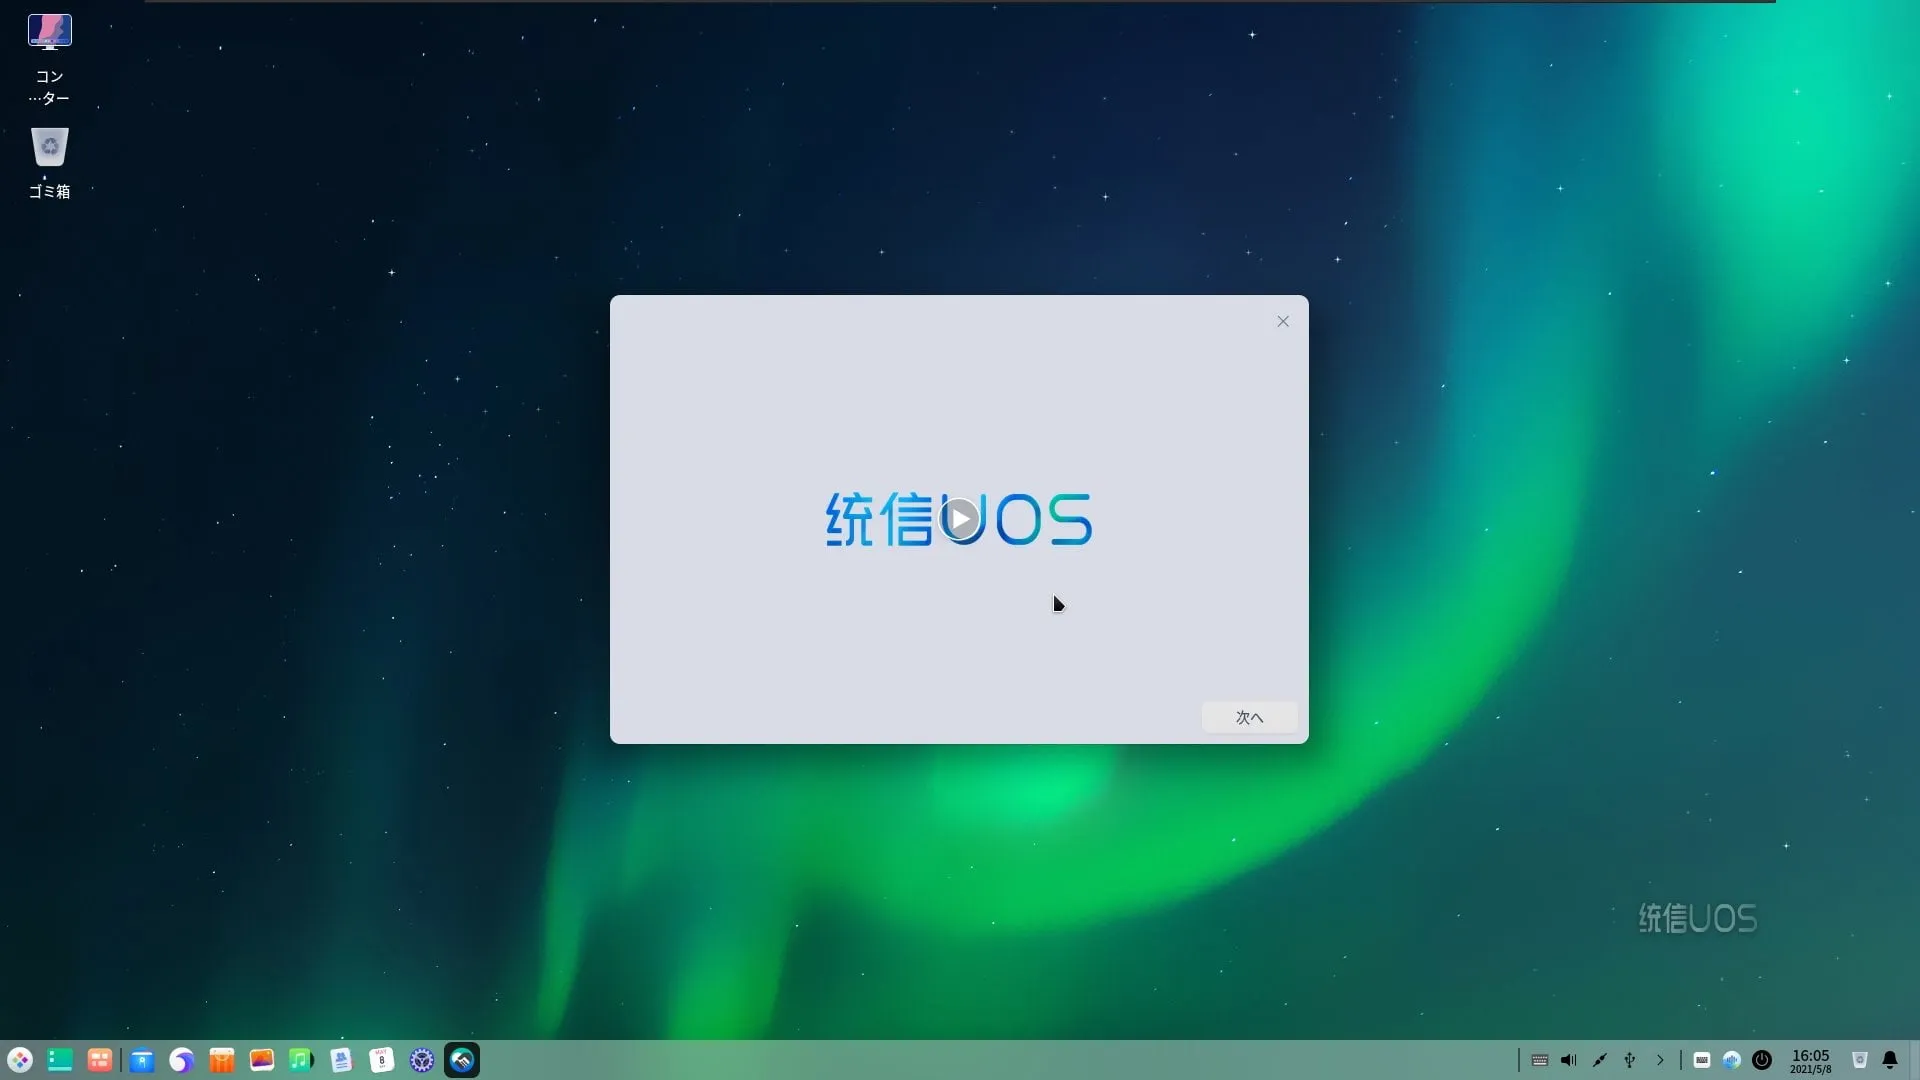1920x1080 pixels.
Task: Open the Control Center gear icon in the dock
Action: coord(421,1060)
